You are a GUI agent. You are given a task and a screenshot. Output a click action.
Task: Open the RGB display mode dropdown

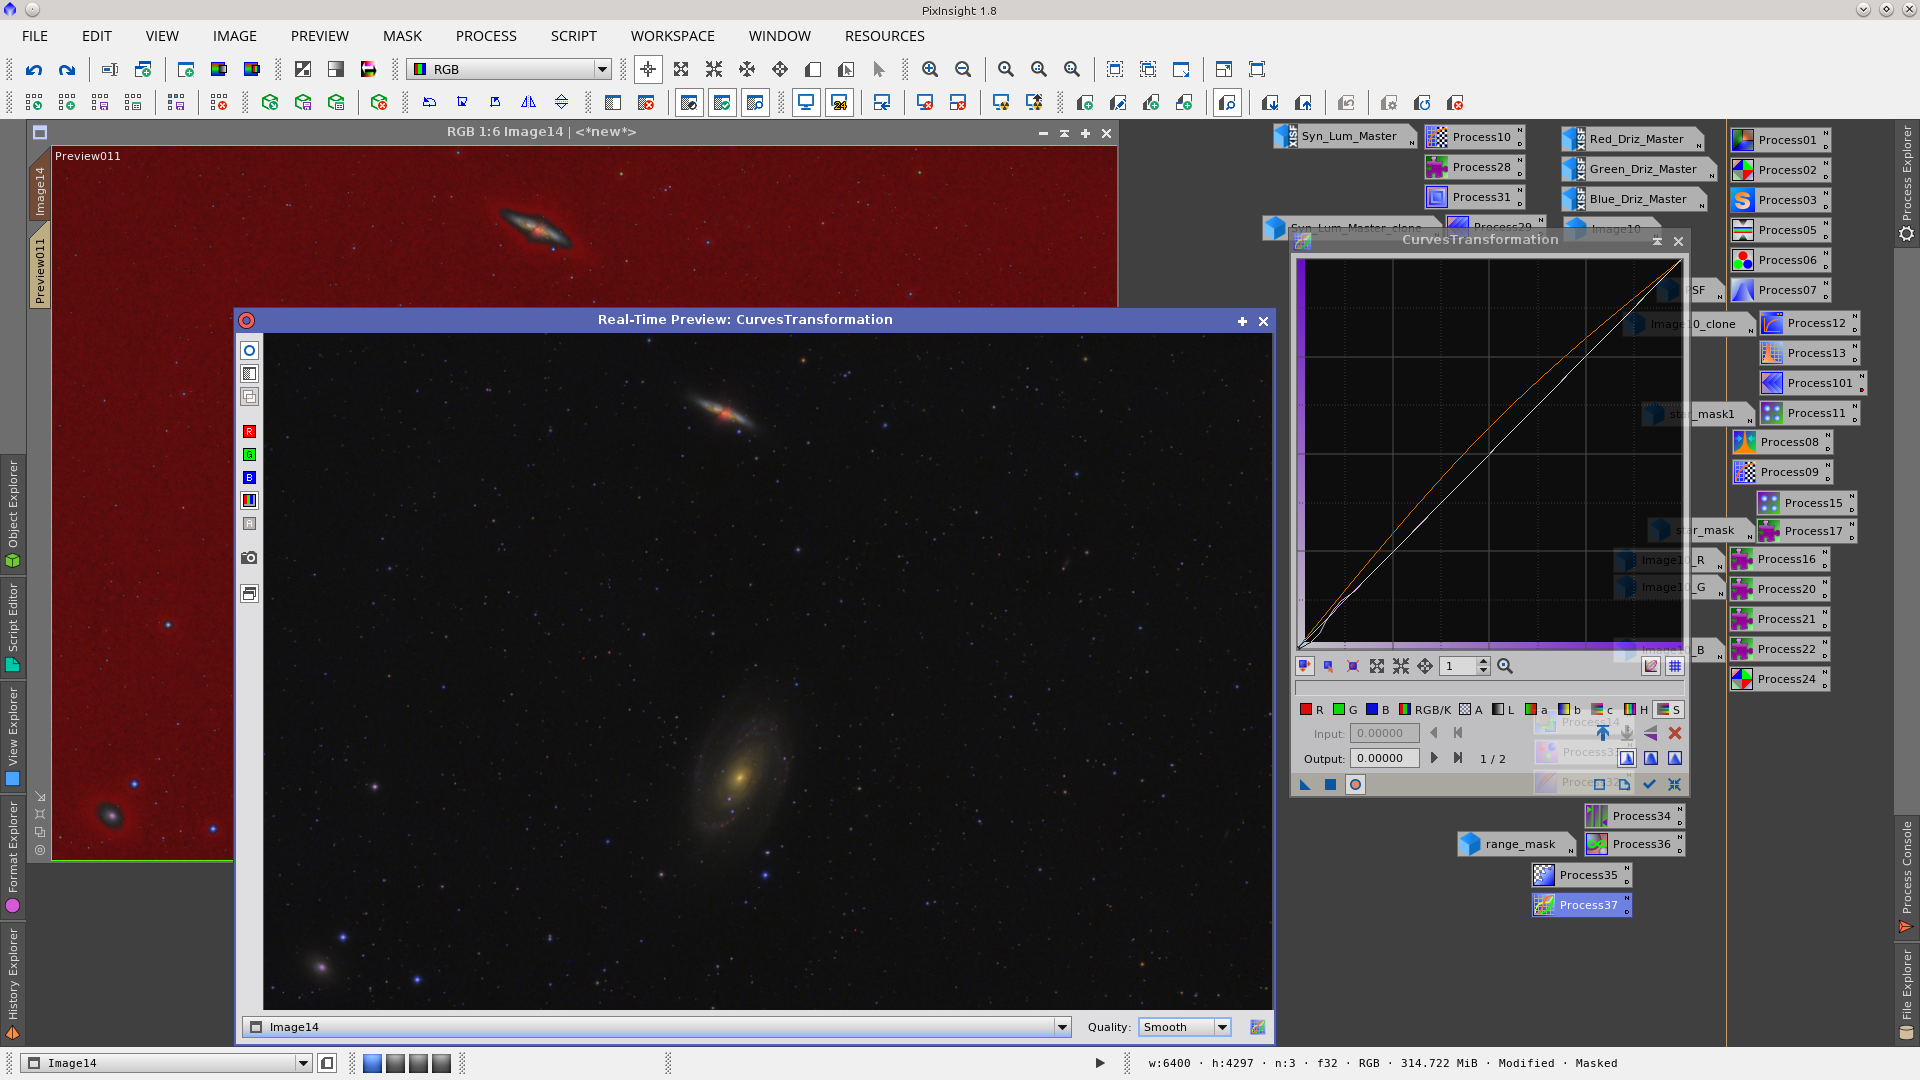pyautogui.click(x=601, y=69)
